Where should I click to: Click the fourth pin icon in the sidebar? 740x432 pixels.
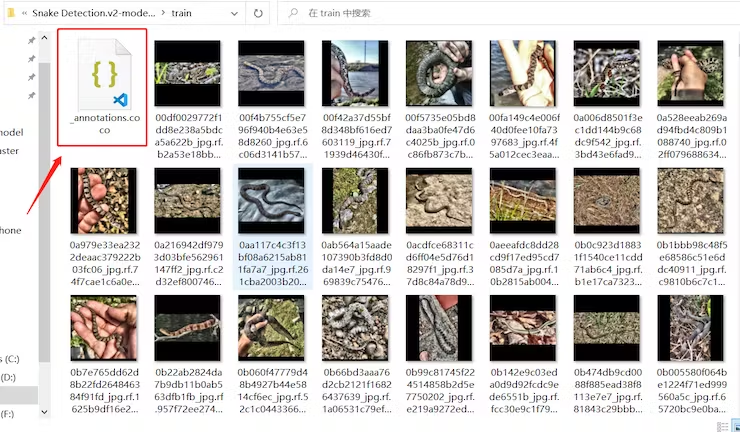point(31,95)
